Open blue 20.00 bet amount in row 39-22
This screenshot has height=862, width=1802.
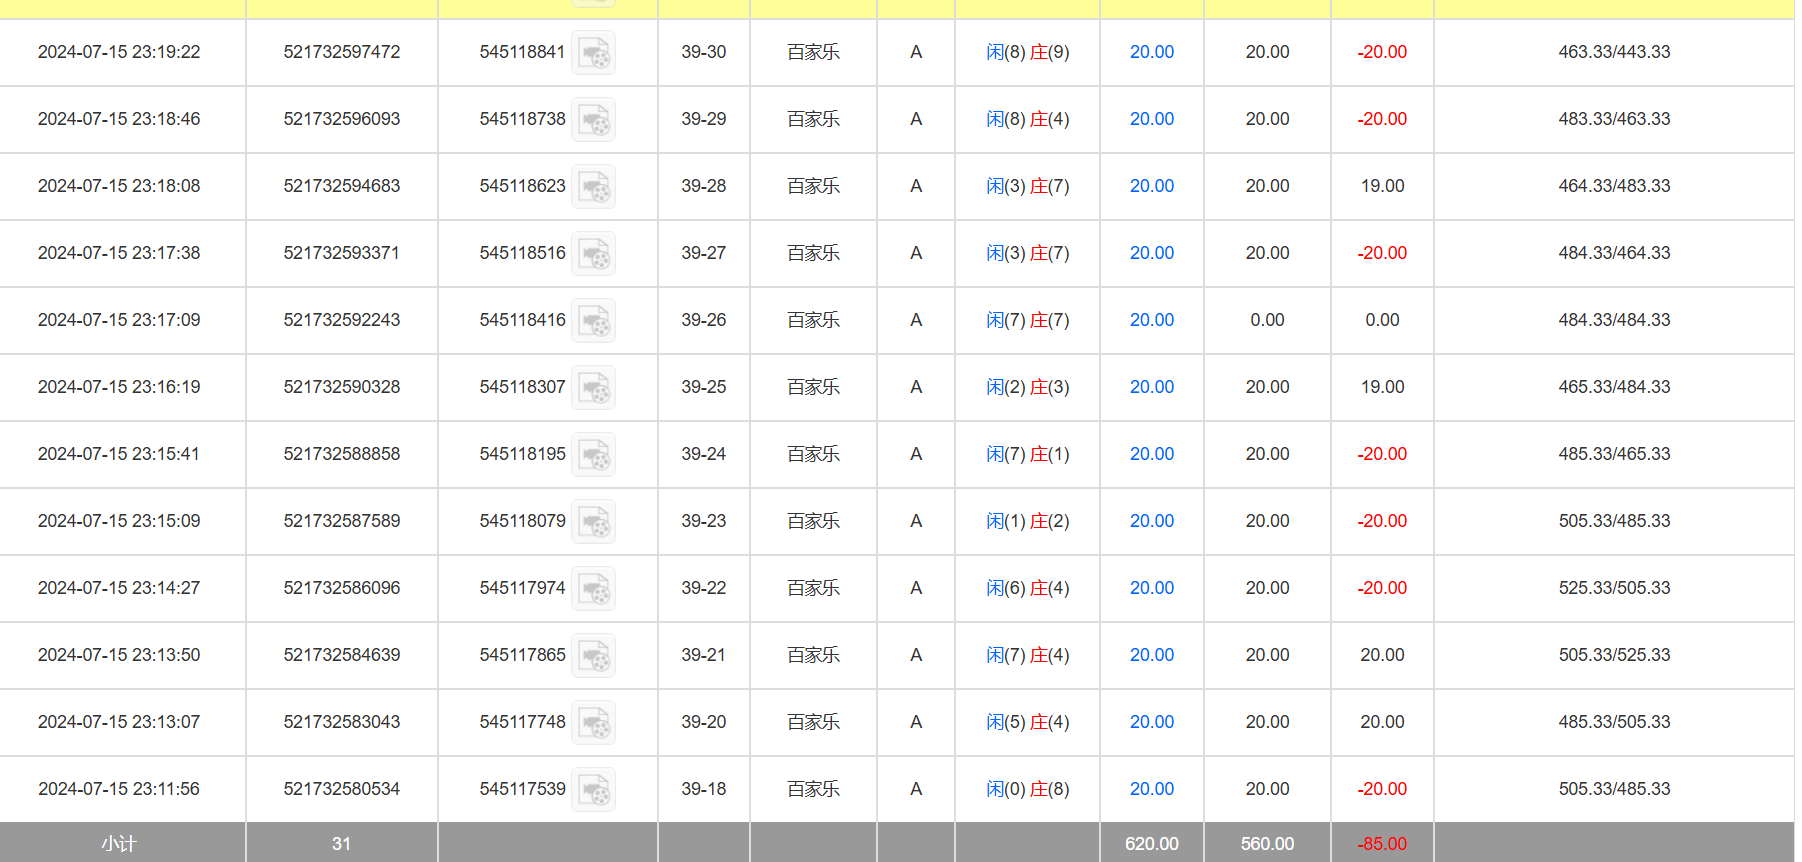(1151, 588)
